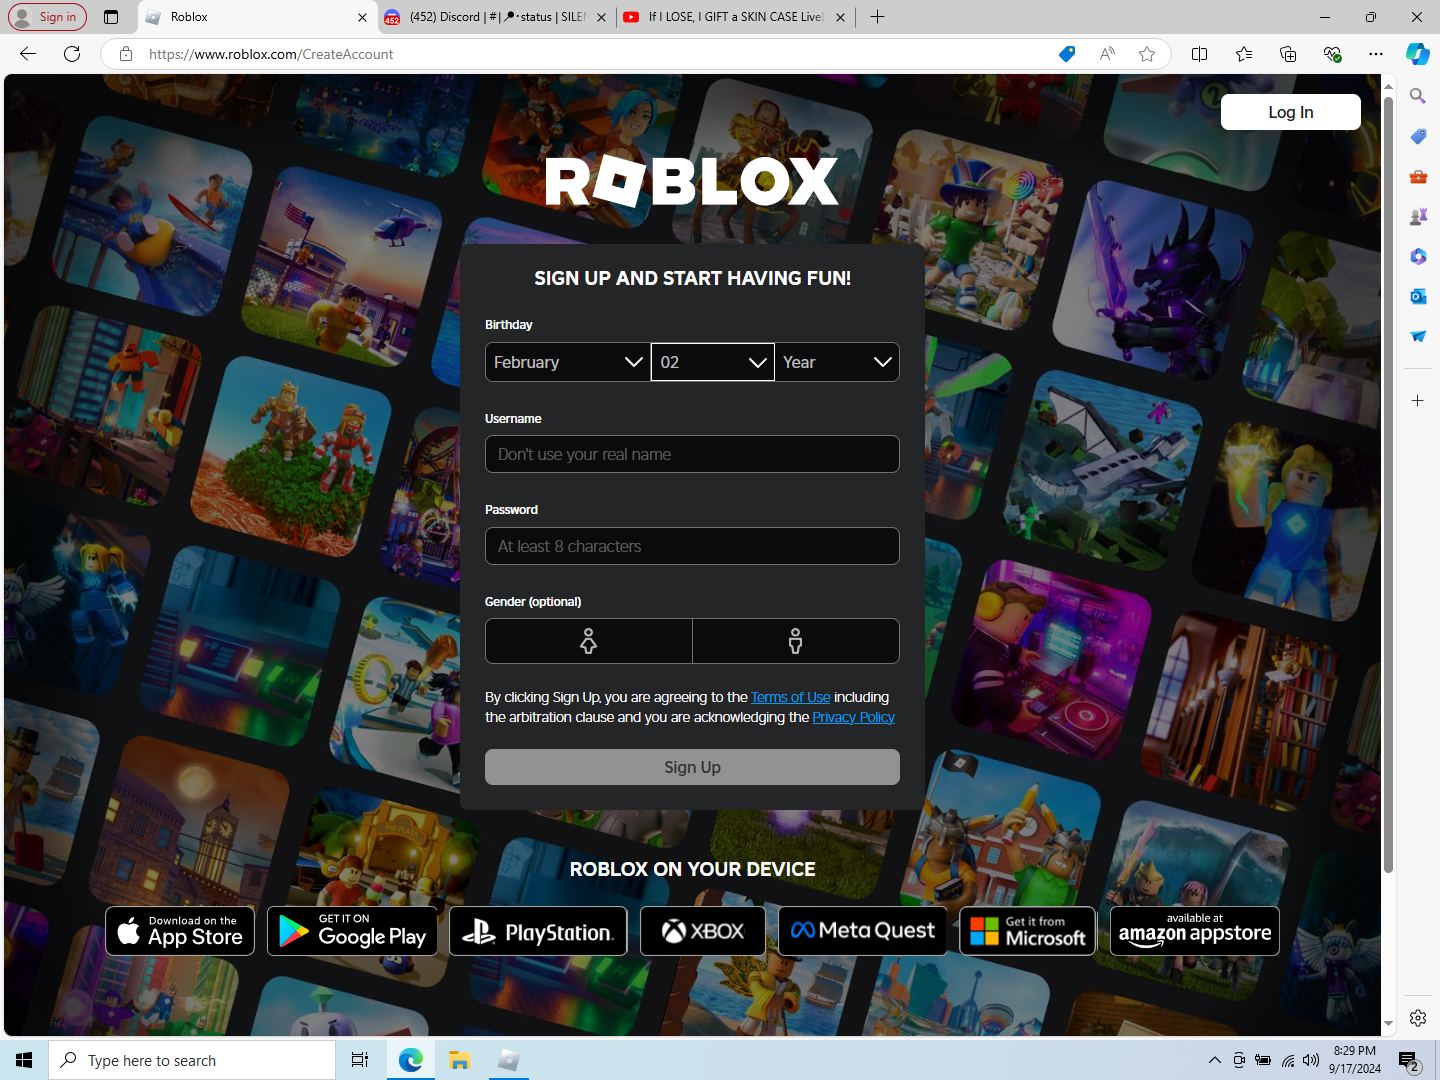Open Browser essentials heart icon
Viewport: 1440px width, 1080px height.
pos(1332,54)
